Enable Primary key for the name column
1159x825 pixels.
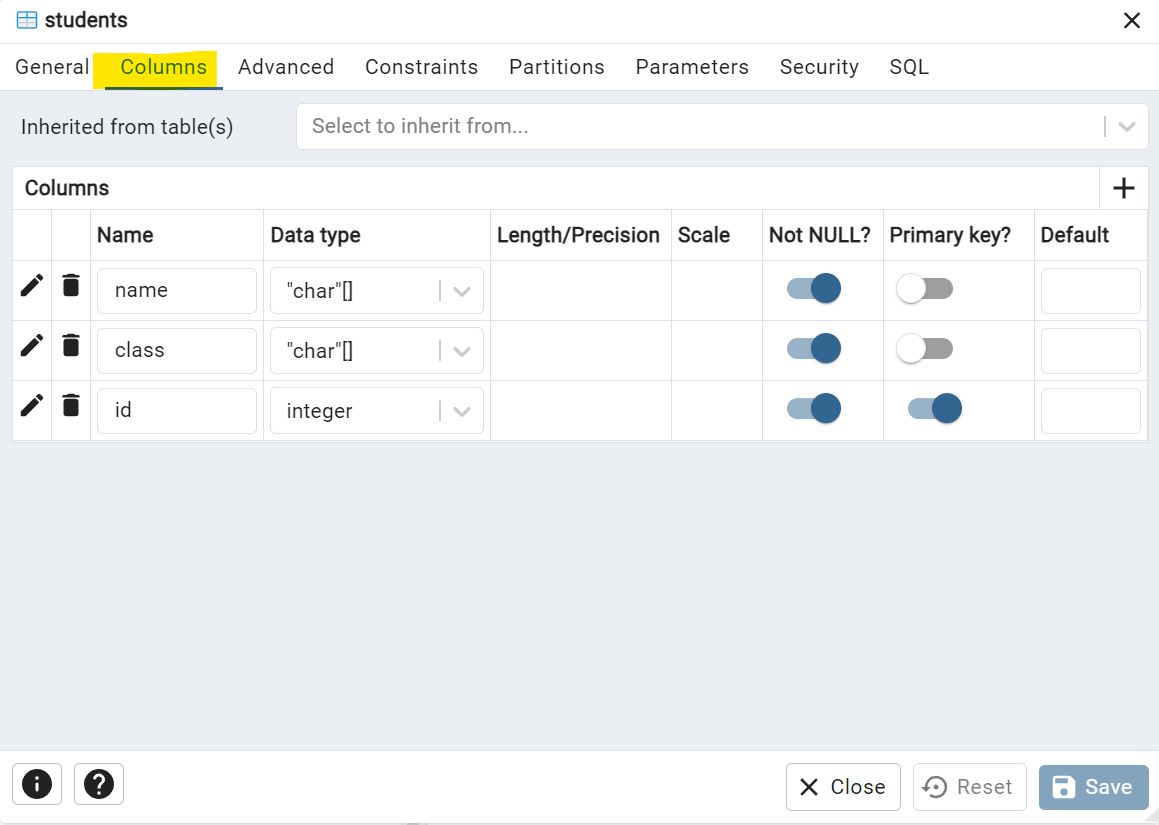(x=924, y=287)
